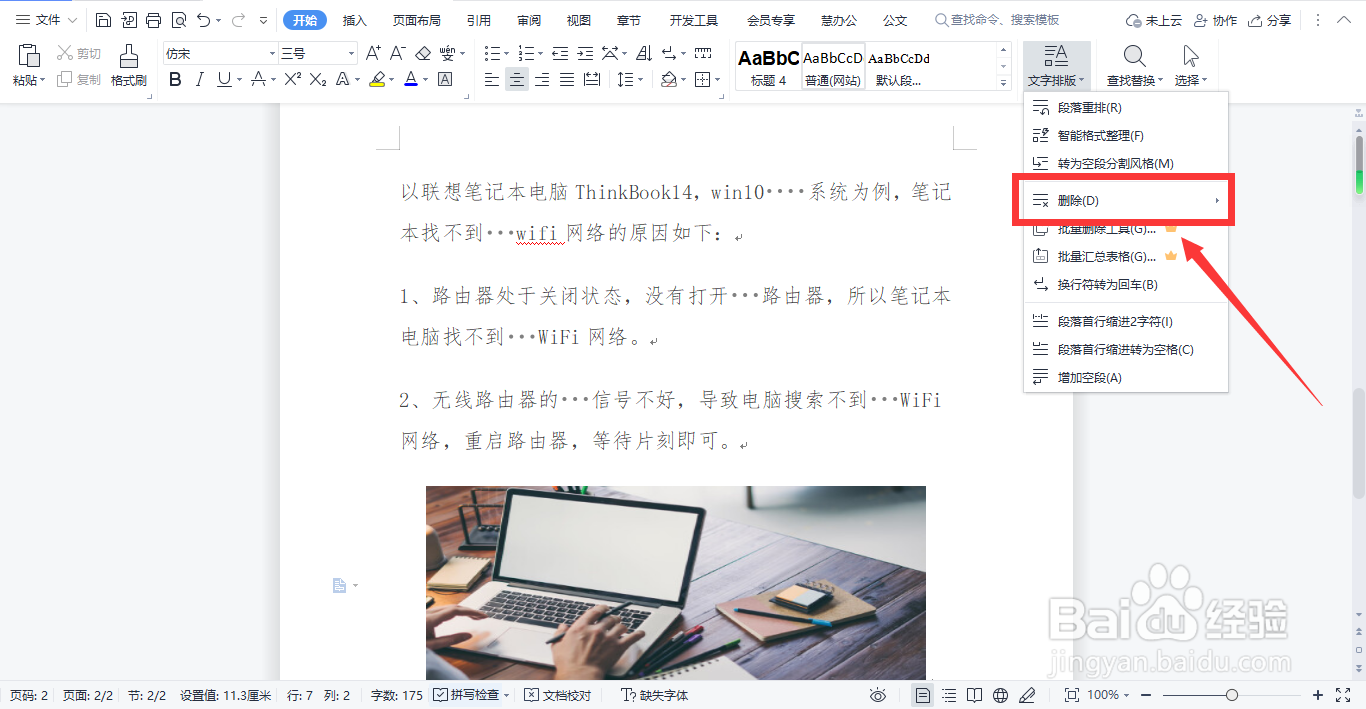Toggle right alignment

click(542, 80)
